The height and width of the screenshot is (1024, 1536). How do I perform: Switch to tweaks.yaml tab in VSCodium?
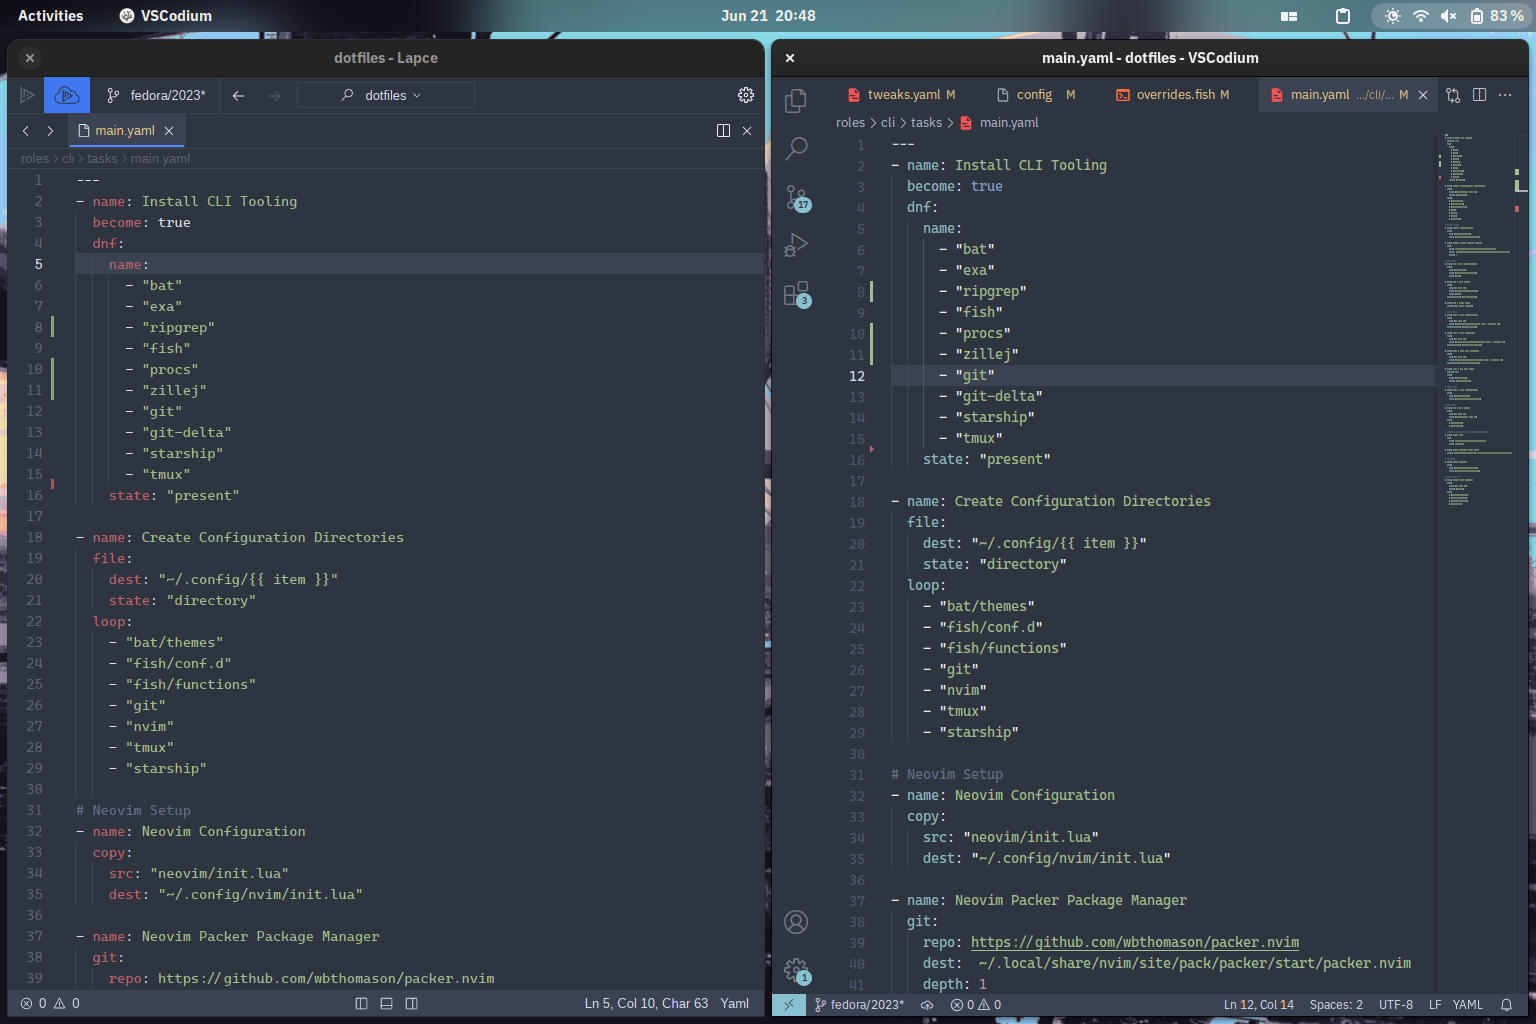click(902, 95)
